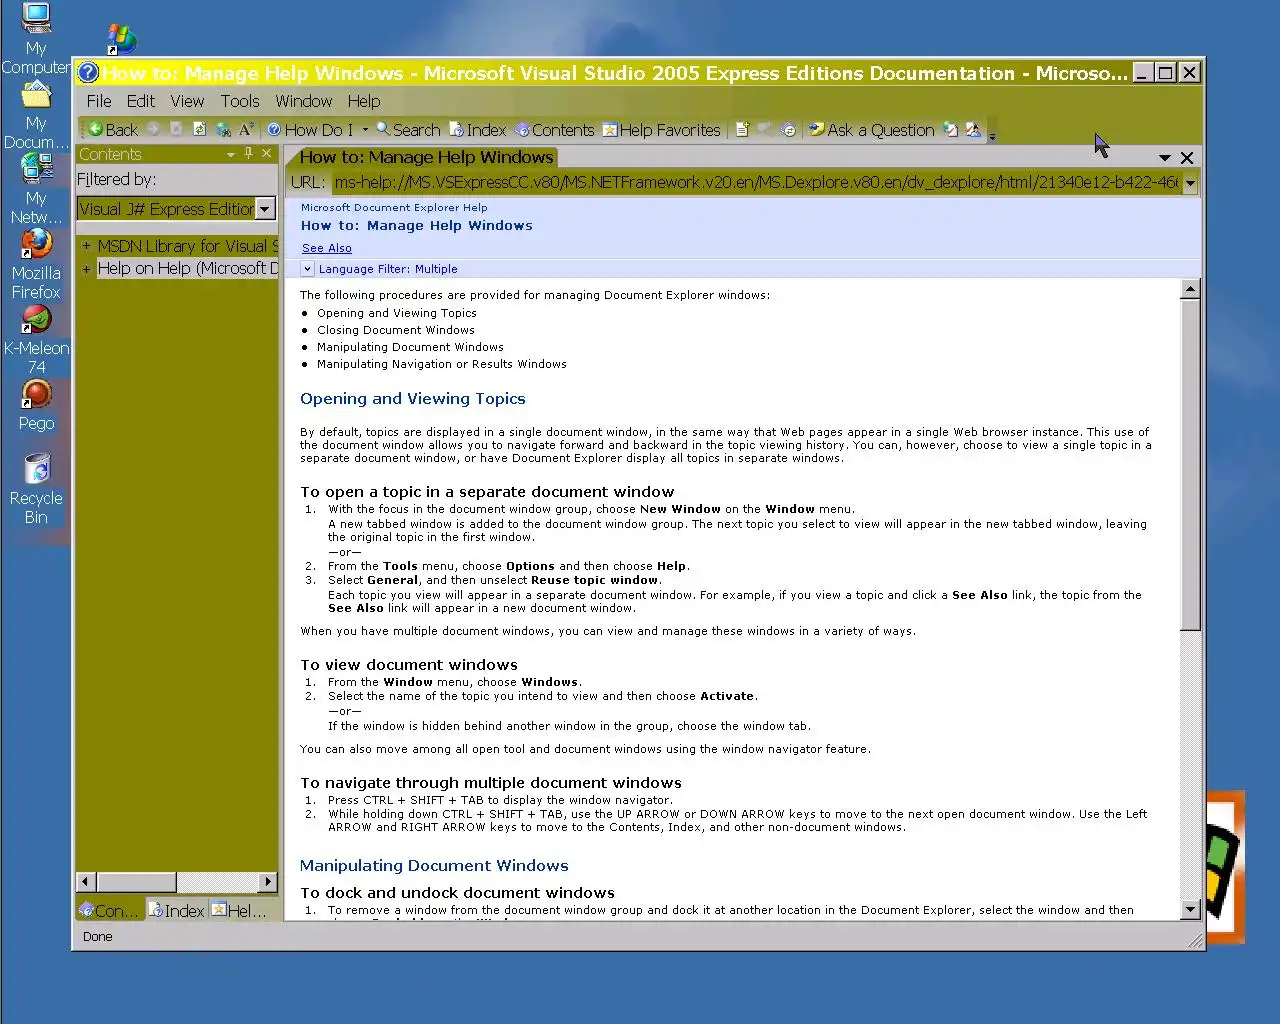Select MSDN Library for Visual tree item
The height and width of the screenshot is (1024, 1280).
point(187,246)
